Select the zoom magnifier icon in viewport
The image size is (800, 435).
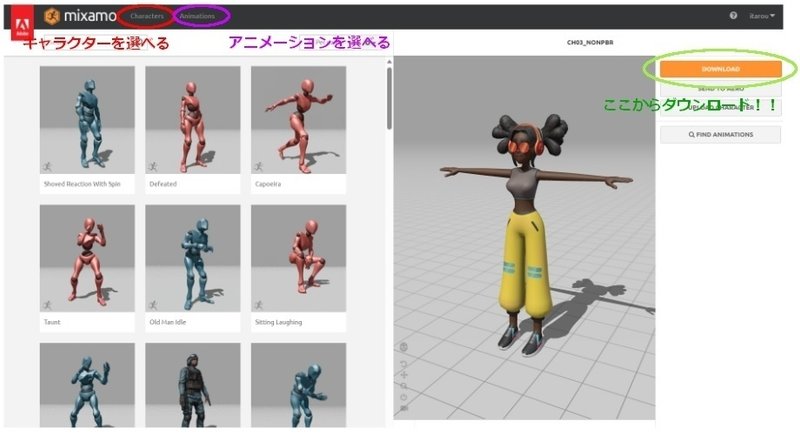click(x=404, y=386)
